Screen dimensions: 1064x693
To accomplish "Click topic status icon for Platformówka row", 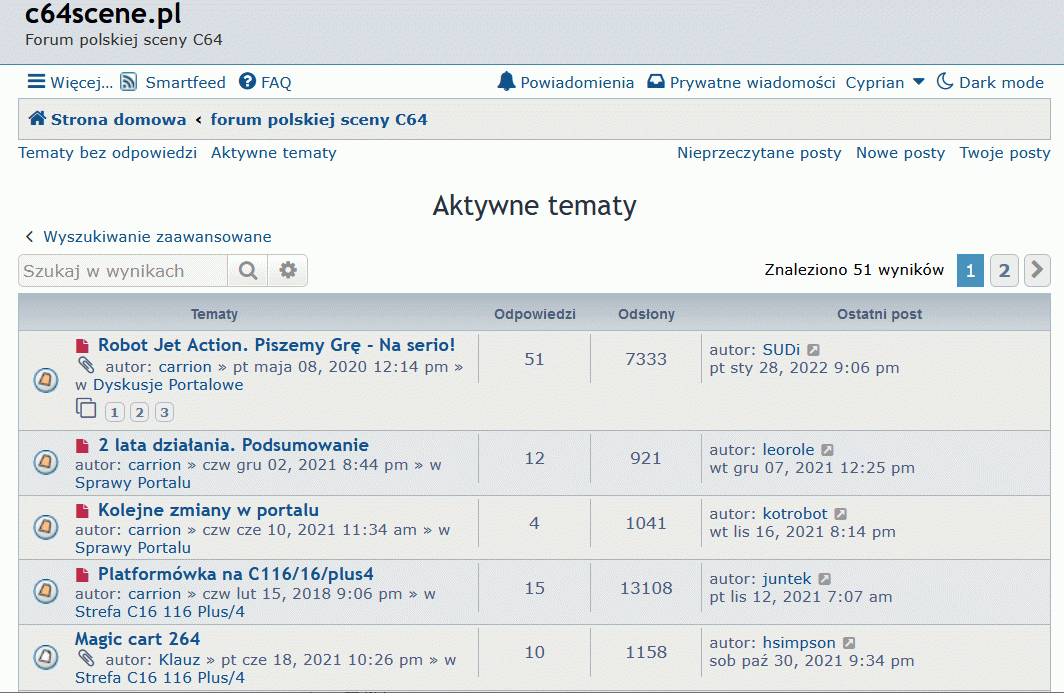I will [45, 591].
